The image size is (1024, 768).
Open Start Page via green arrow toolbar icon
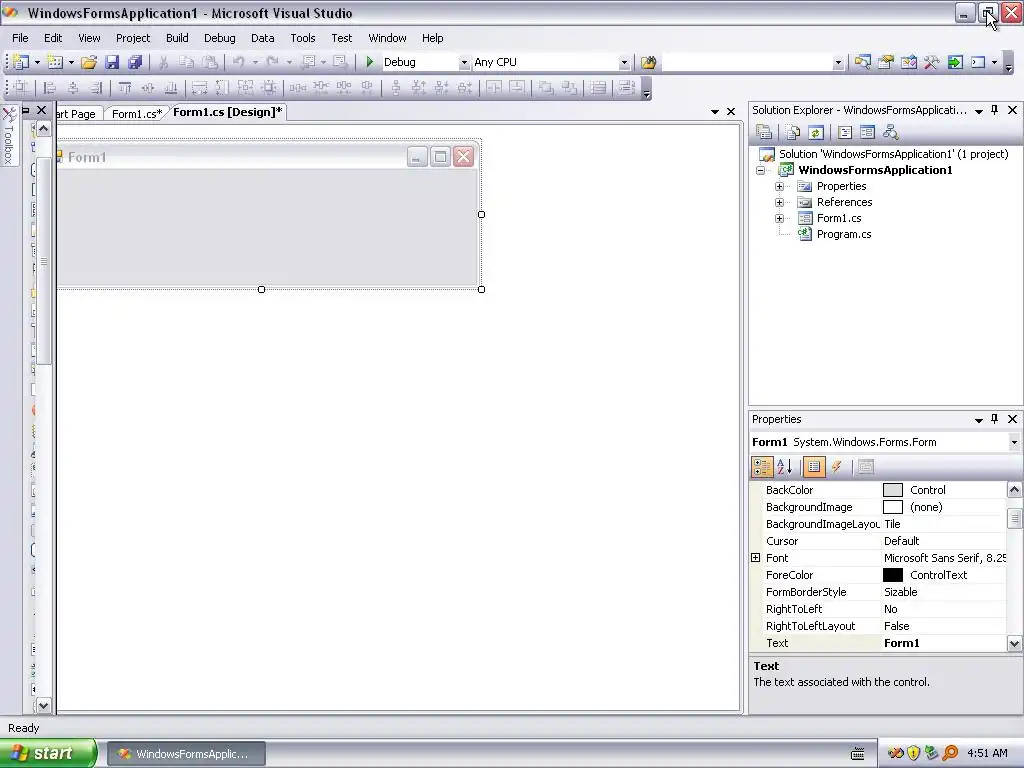955,62
